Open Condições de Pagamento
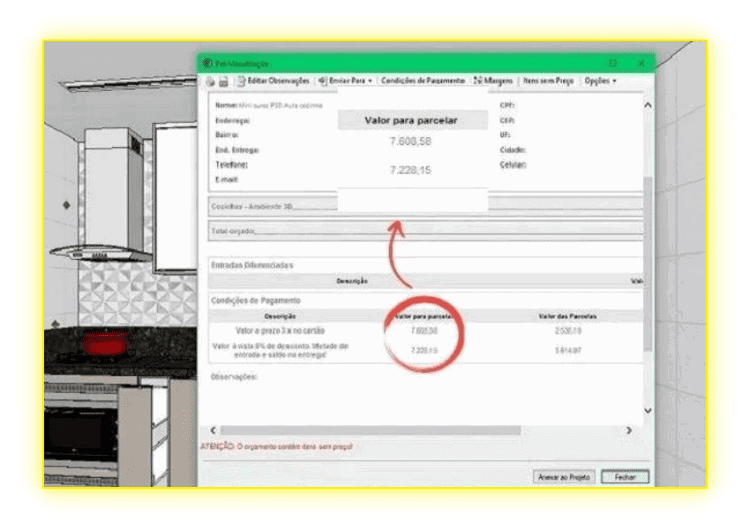 point(424,80)
